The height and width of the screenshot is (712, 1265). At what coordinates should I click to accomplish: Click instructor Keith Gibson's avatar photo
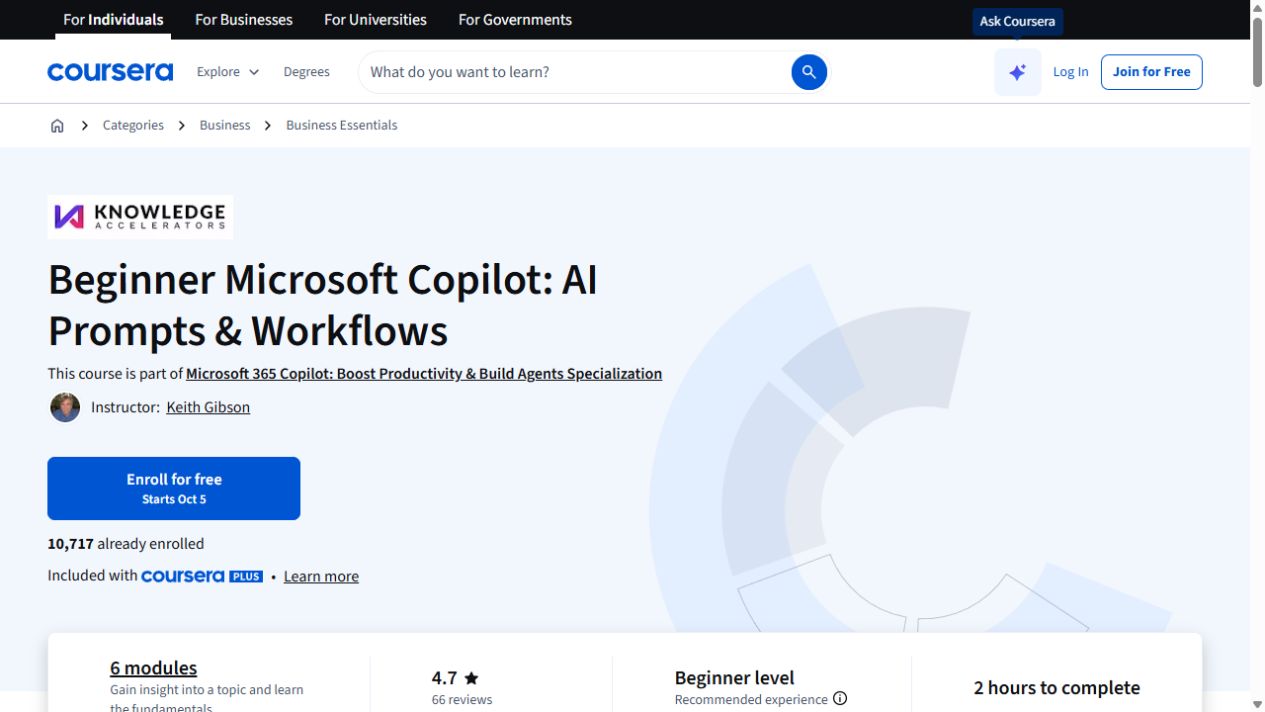(65, 407)
